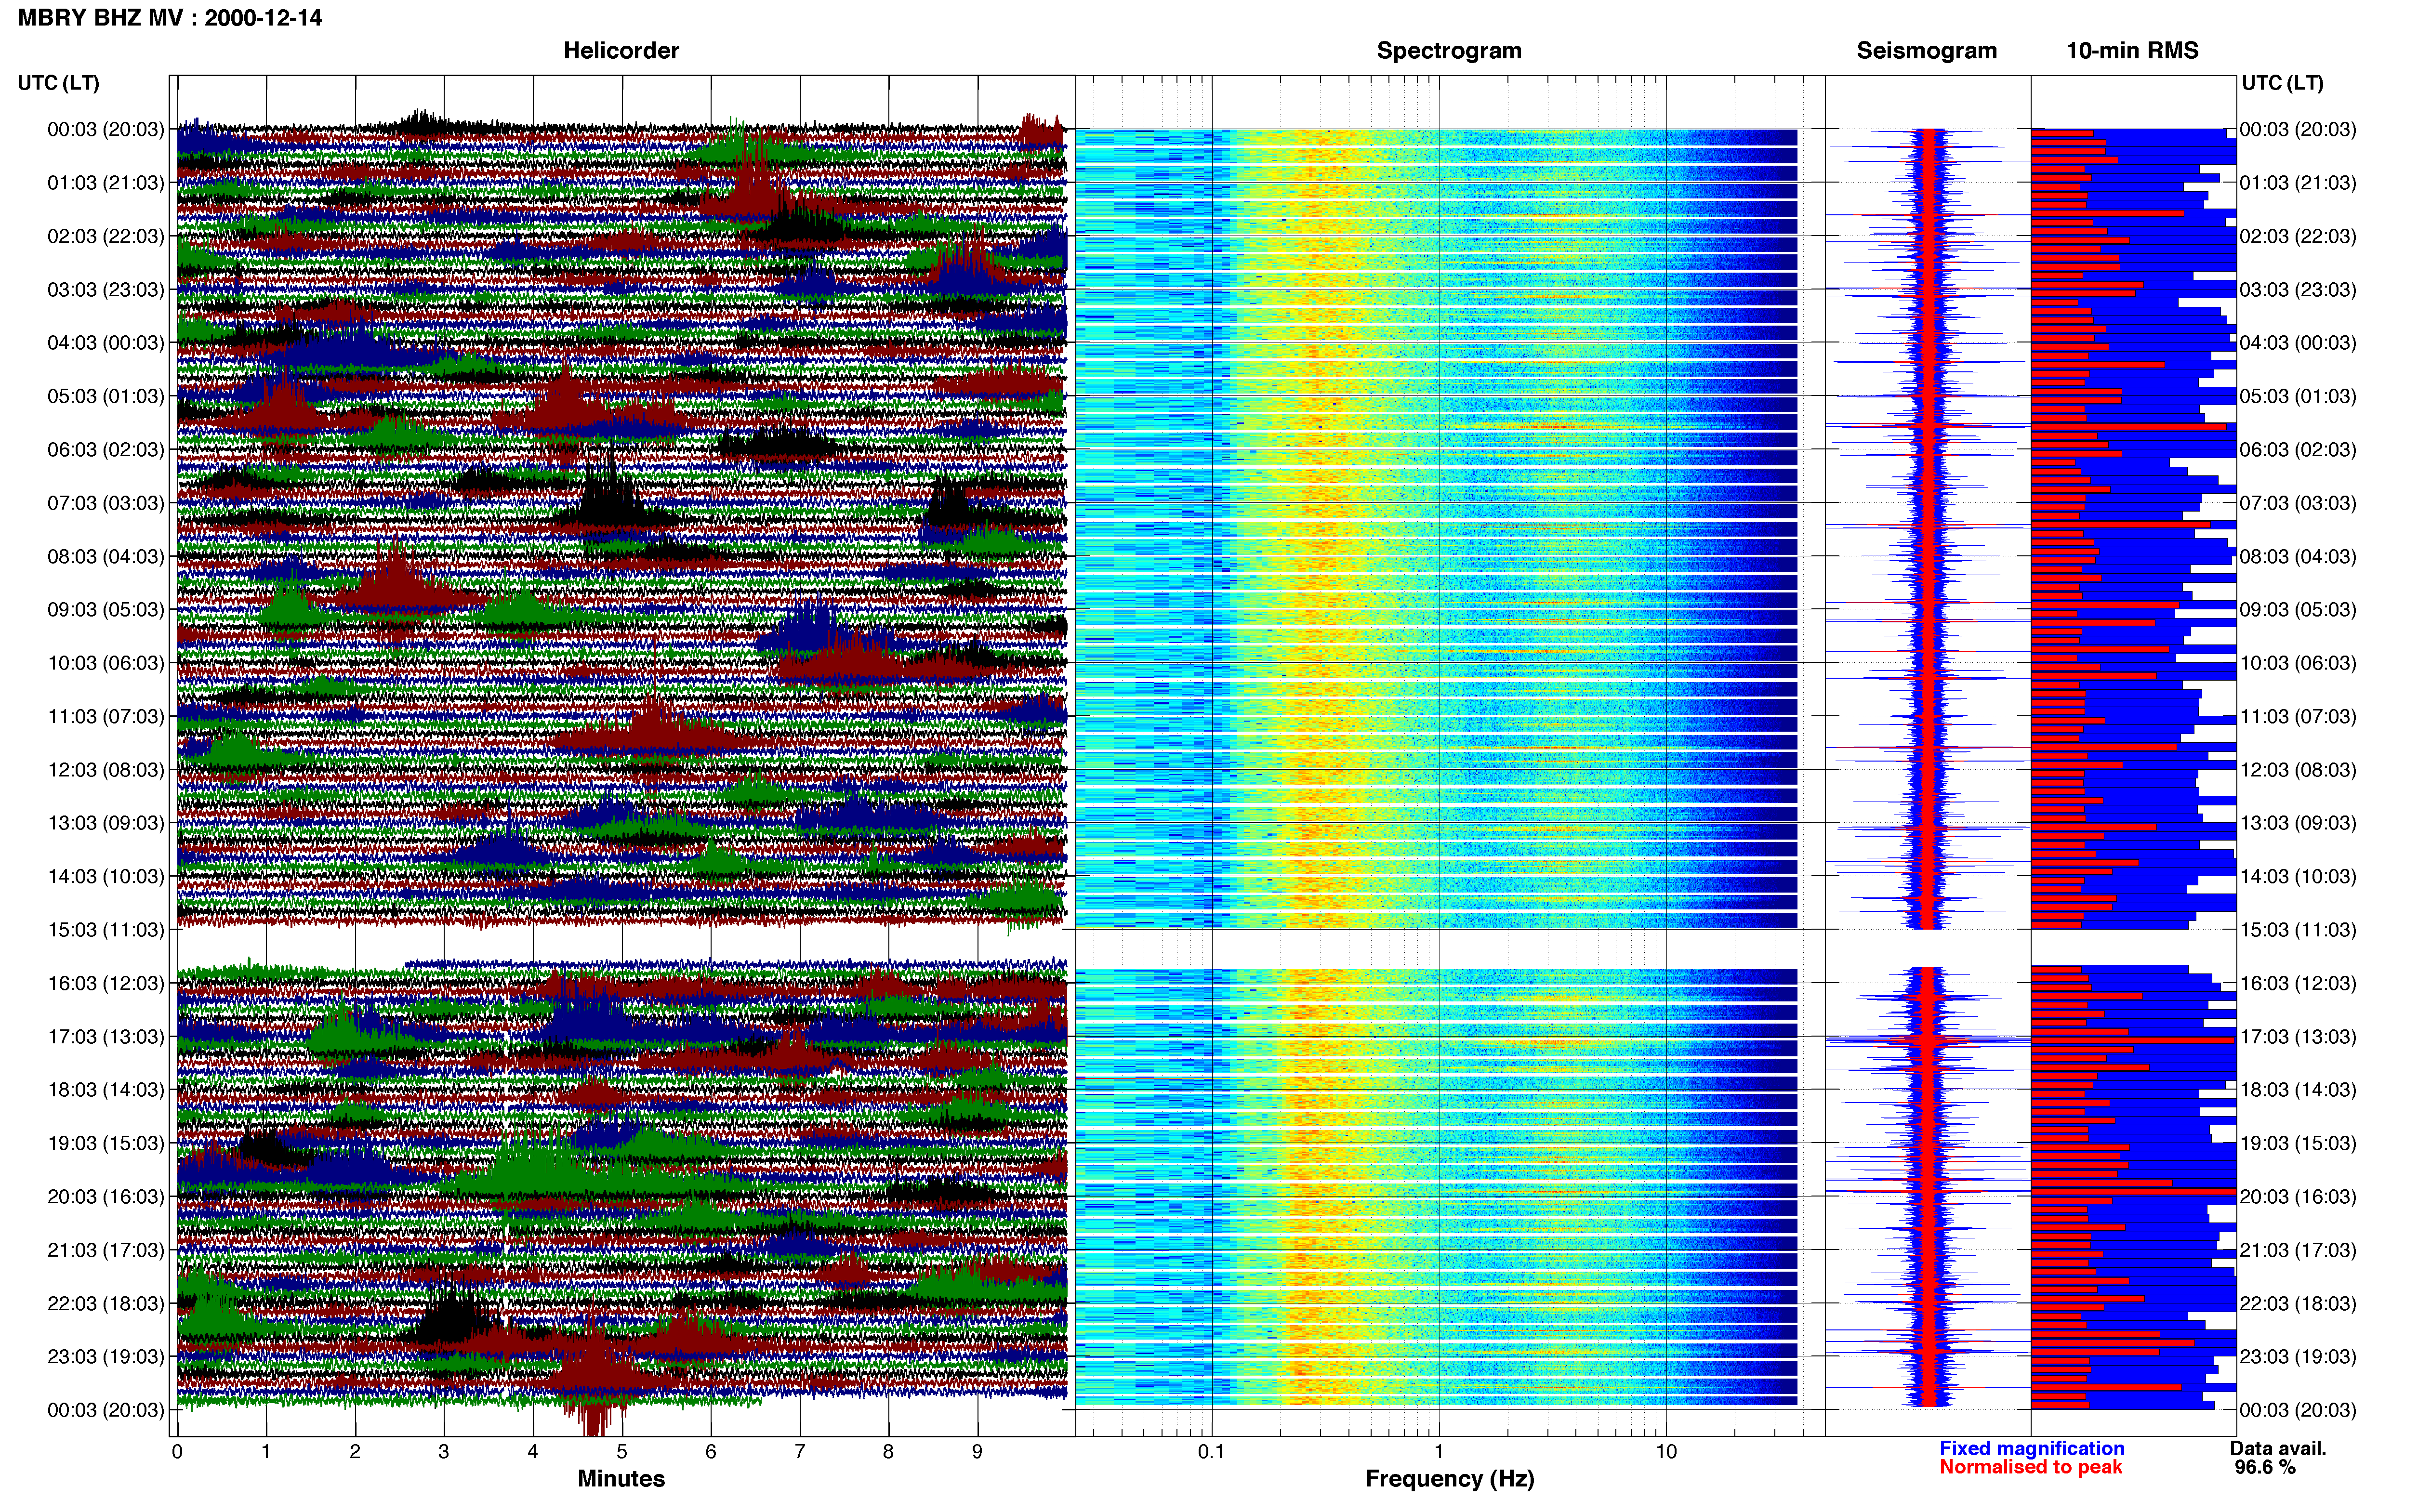Click the title 'MBRY BHZ MV : 2000-12-14'
Viewport: 2418px width, 1512px height.
(170, 18)
